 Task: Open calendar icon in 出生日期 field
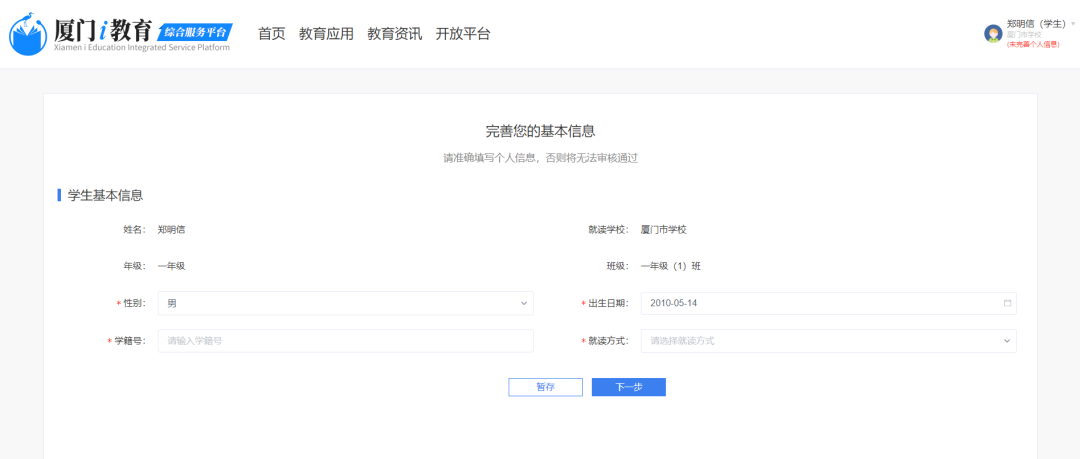tap(1007, 303)
